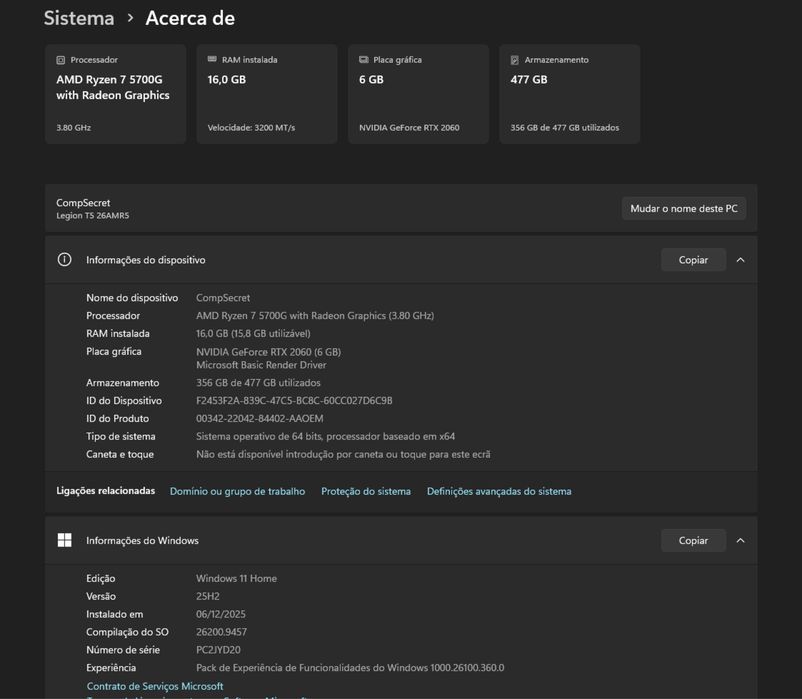
Task: Click the Tipo de sistema value about 64 bits
Action: (325, 436)
